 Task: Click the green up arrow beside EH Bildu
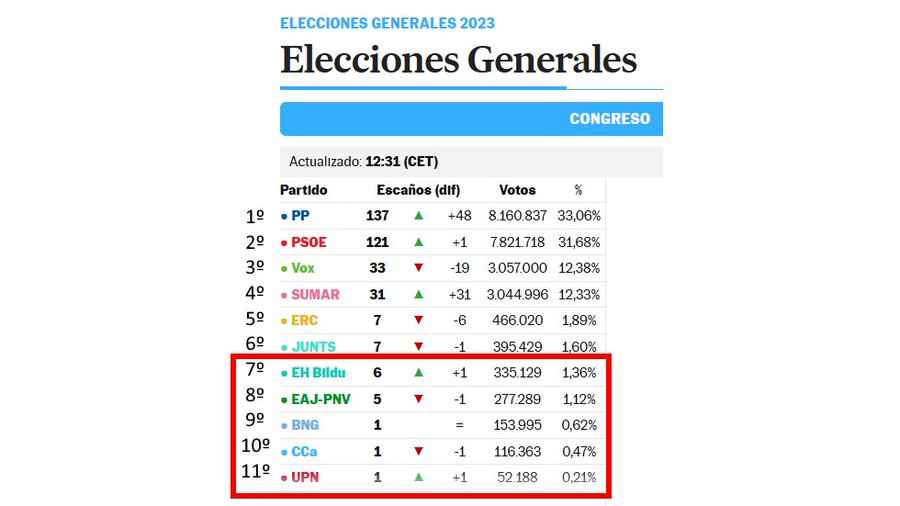click(418, 372)
